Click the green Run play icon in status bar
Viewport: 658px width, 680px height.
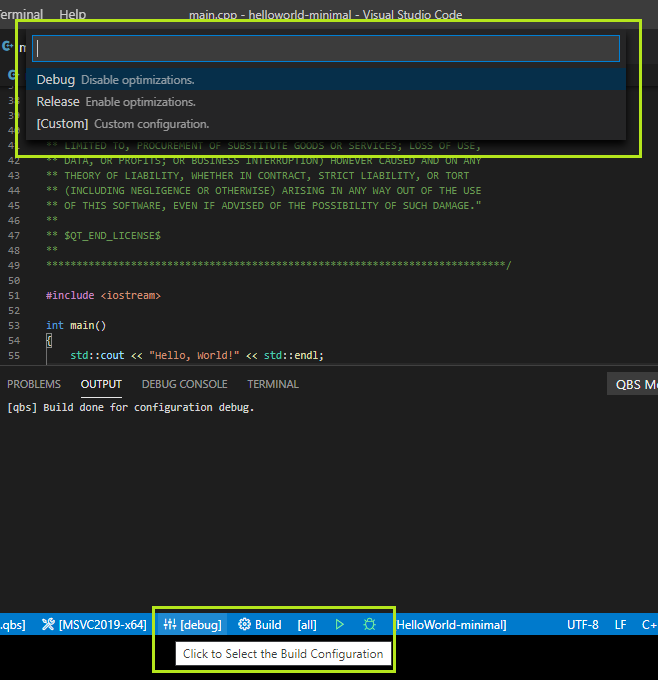click(x=340, y=625)
